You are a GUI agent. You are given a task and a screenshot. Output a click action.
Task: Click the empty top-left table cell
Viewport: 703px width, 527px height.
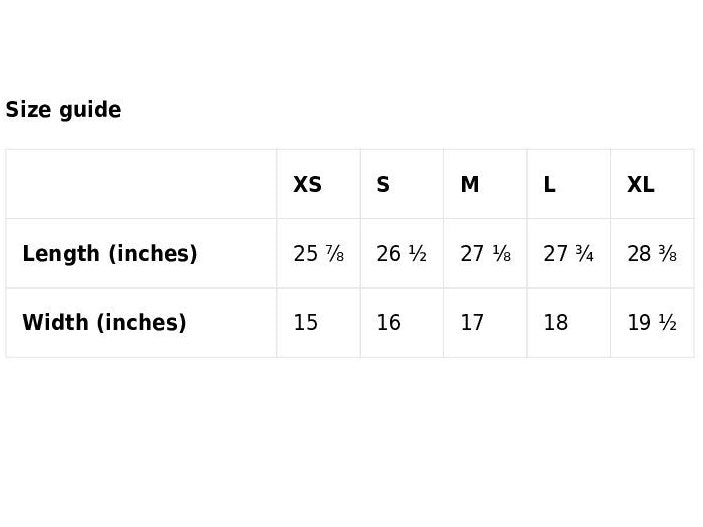point(141,184)
